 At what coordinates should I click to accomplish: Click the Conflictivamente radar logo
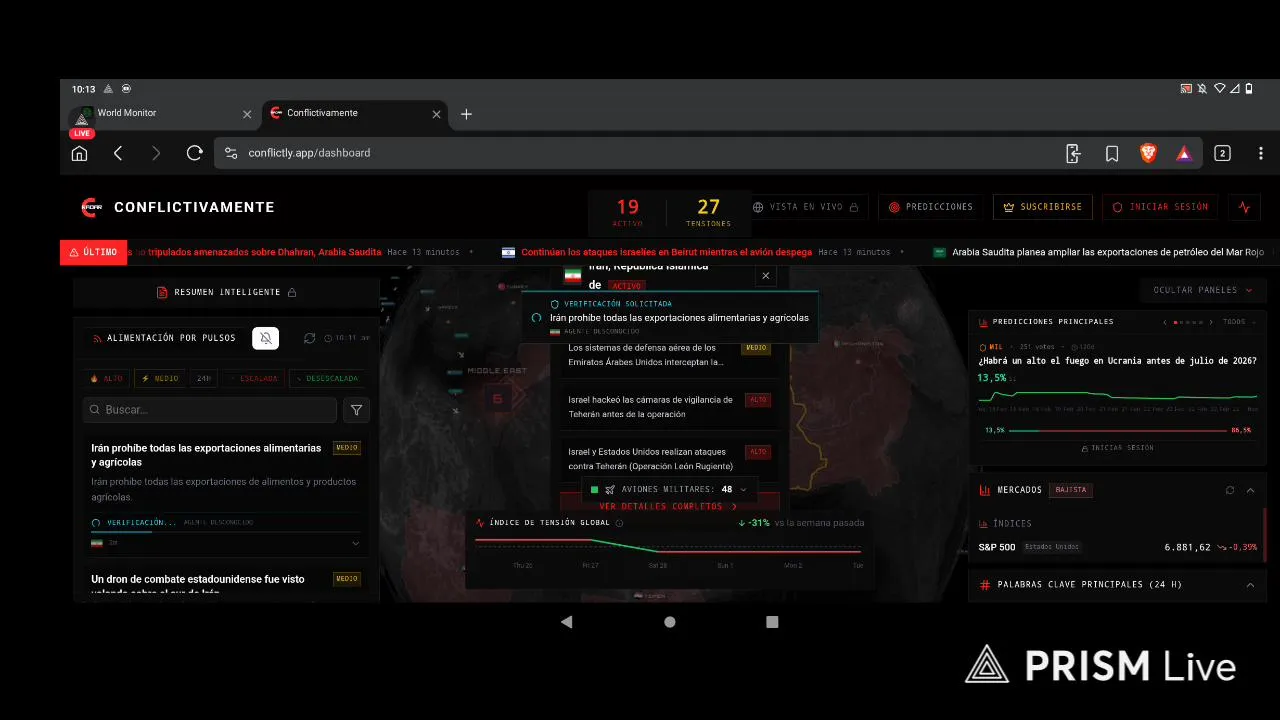(91, 207)
